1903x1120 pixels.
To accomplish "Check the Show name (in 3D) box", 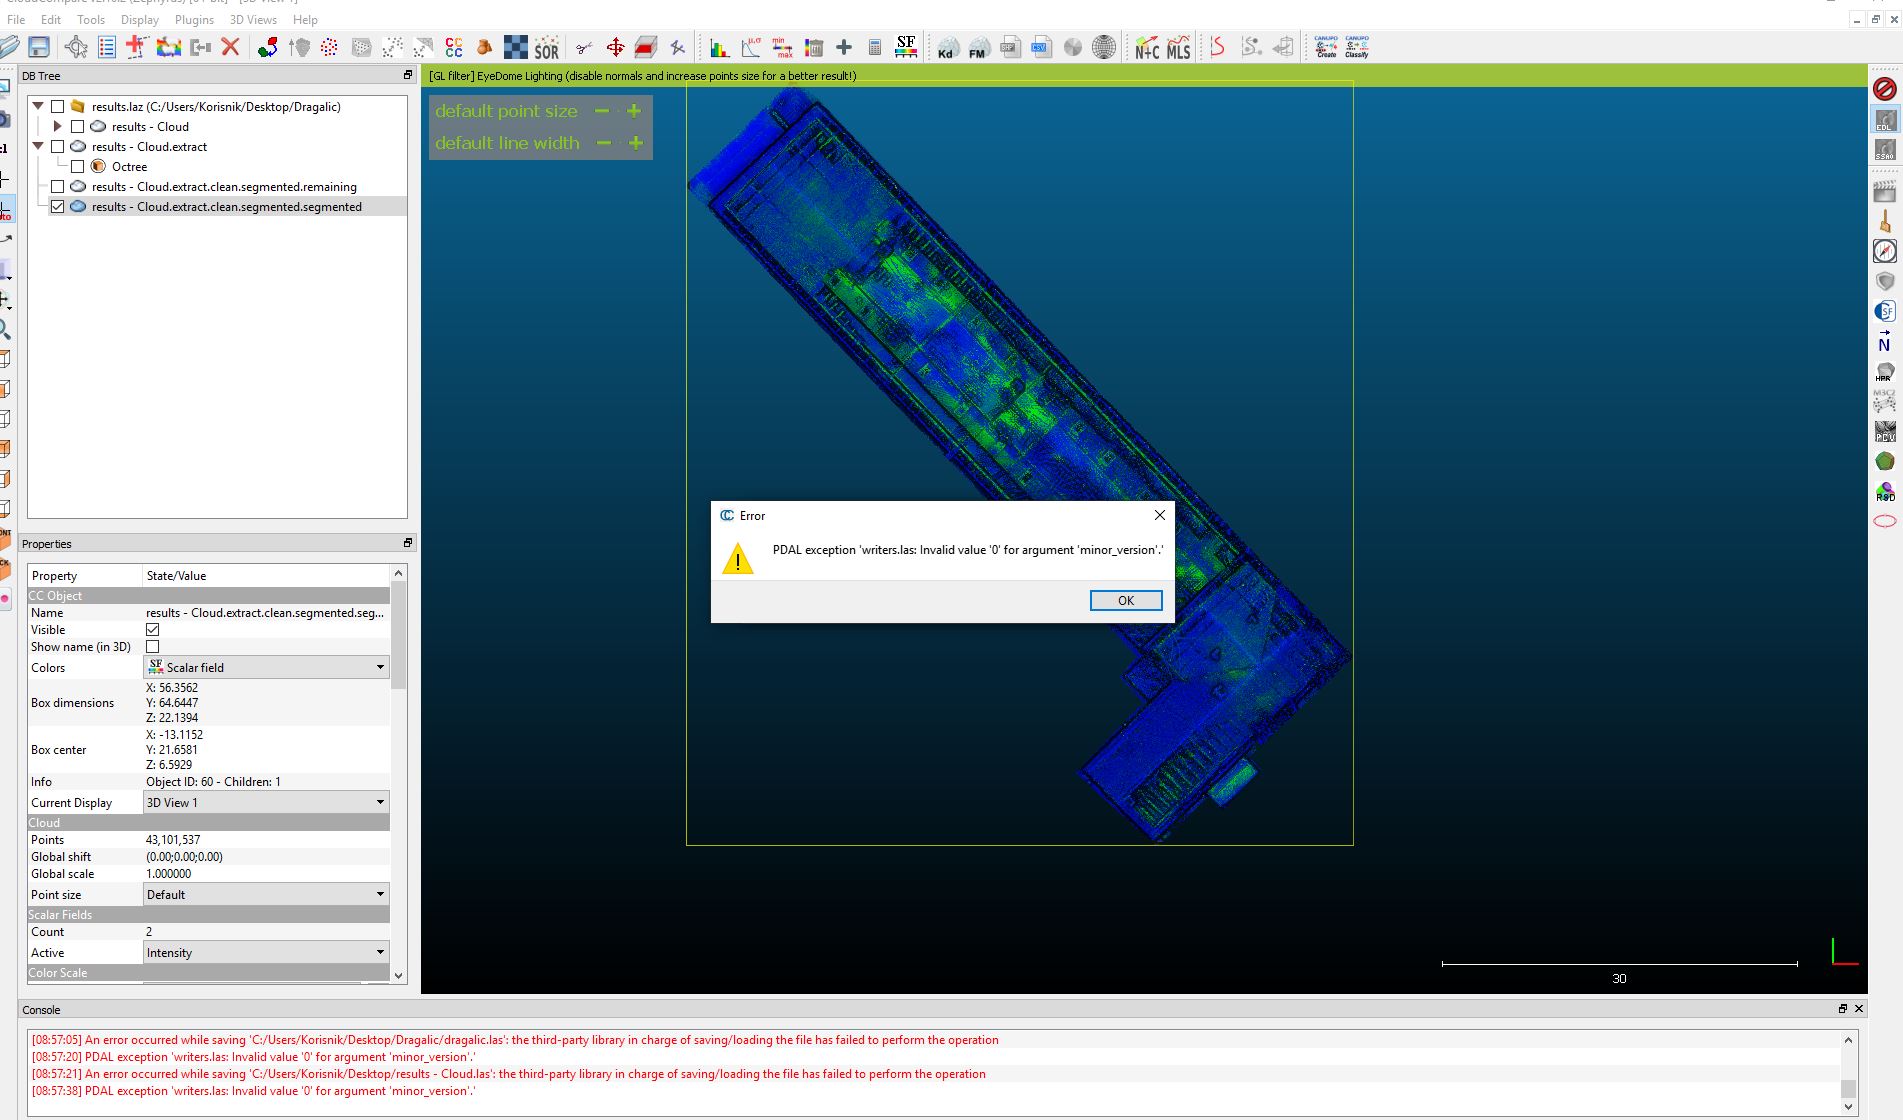I will tap(153, 647).
